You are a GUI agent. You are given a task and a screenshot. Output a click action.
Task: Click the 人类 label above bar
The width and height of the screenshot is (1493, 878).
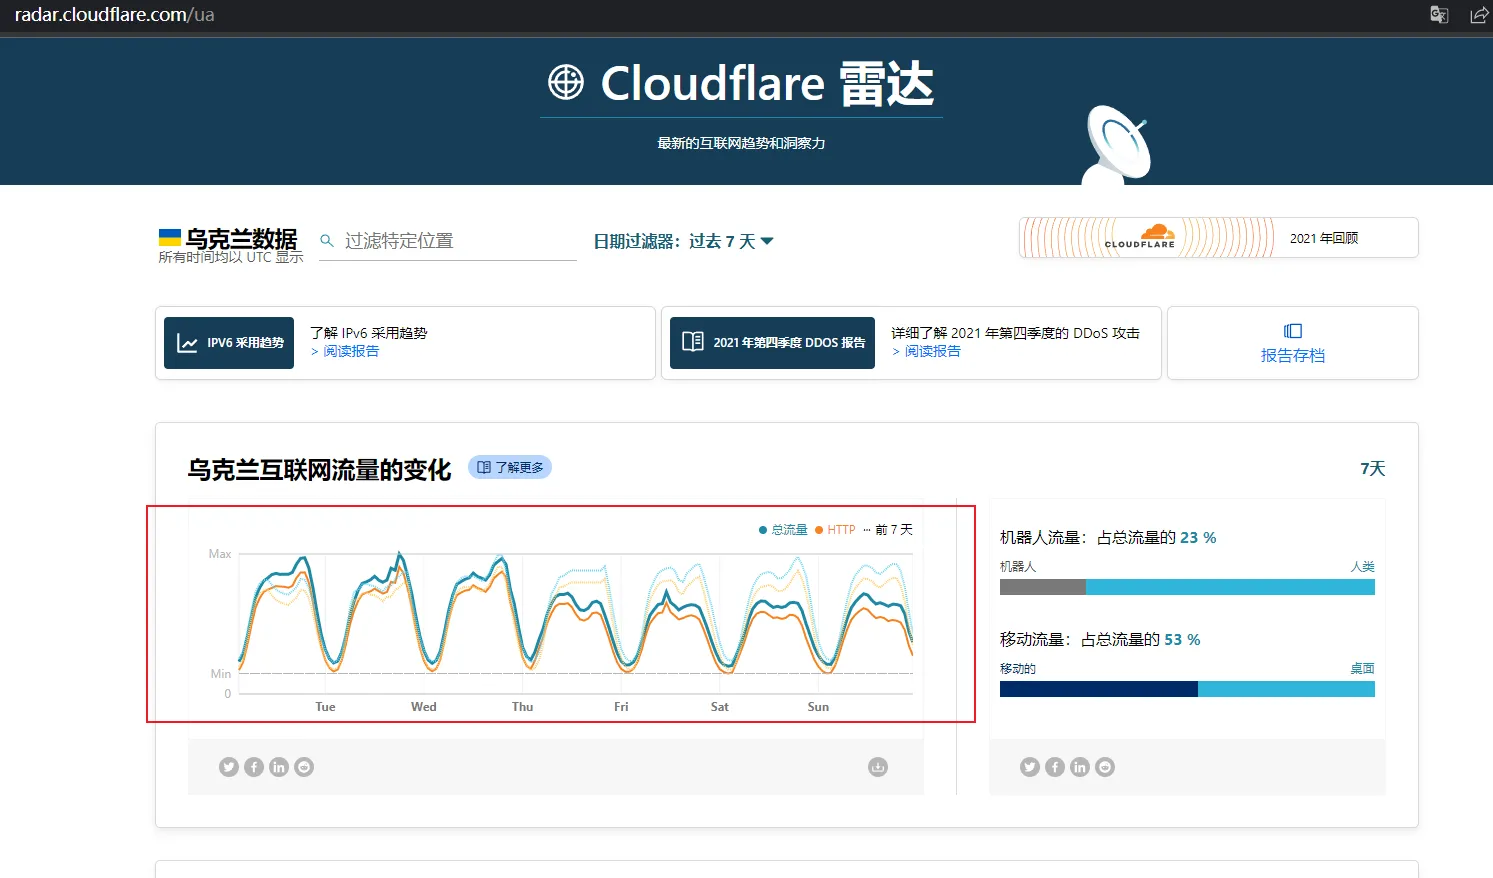(1363, 567)
